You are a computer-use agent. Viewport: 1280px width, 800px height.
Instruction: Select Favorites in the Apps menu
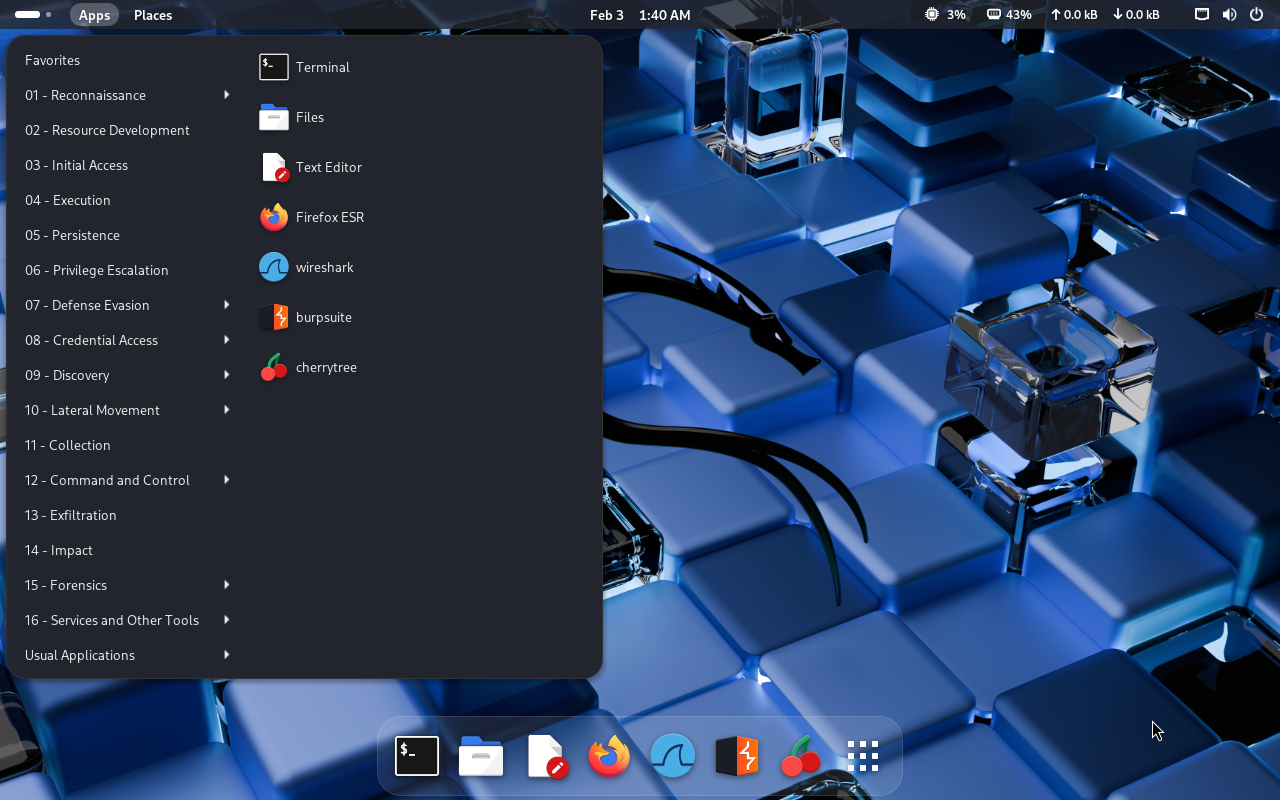[53, 60]
